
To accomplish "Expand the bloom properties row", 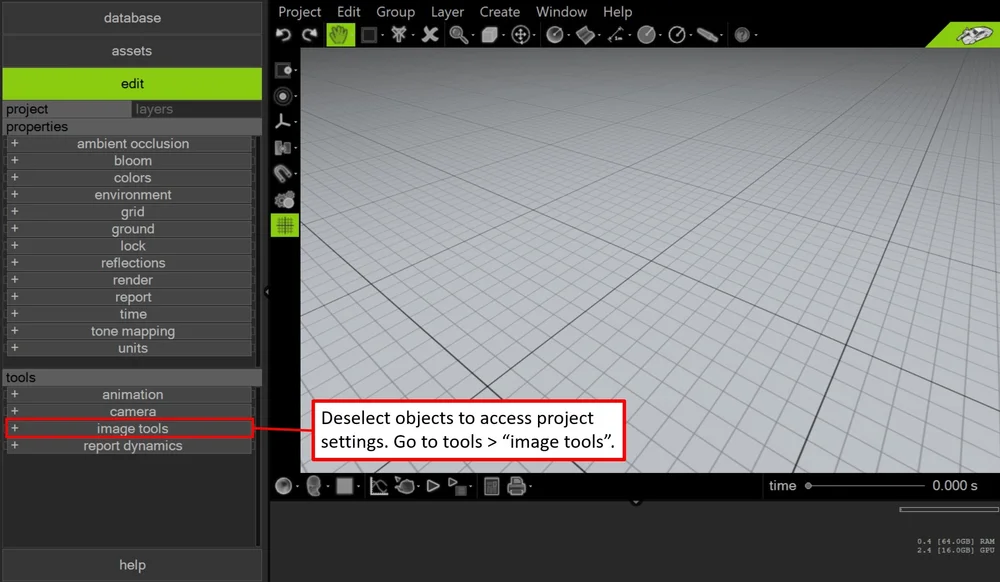I will tap(128, 161).
